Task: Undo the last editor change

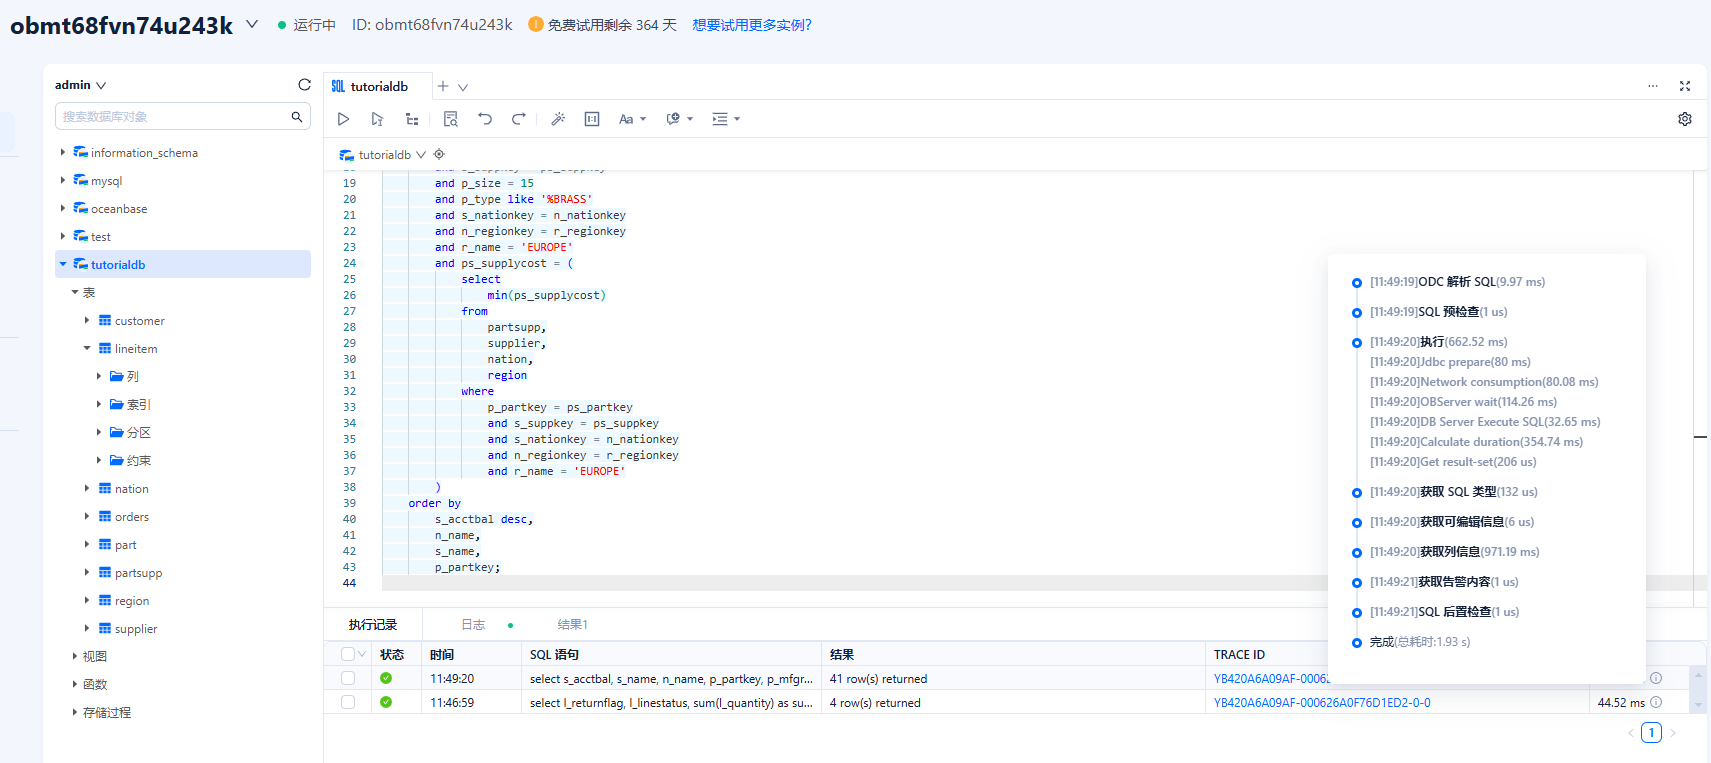Action: 485,119
